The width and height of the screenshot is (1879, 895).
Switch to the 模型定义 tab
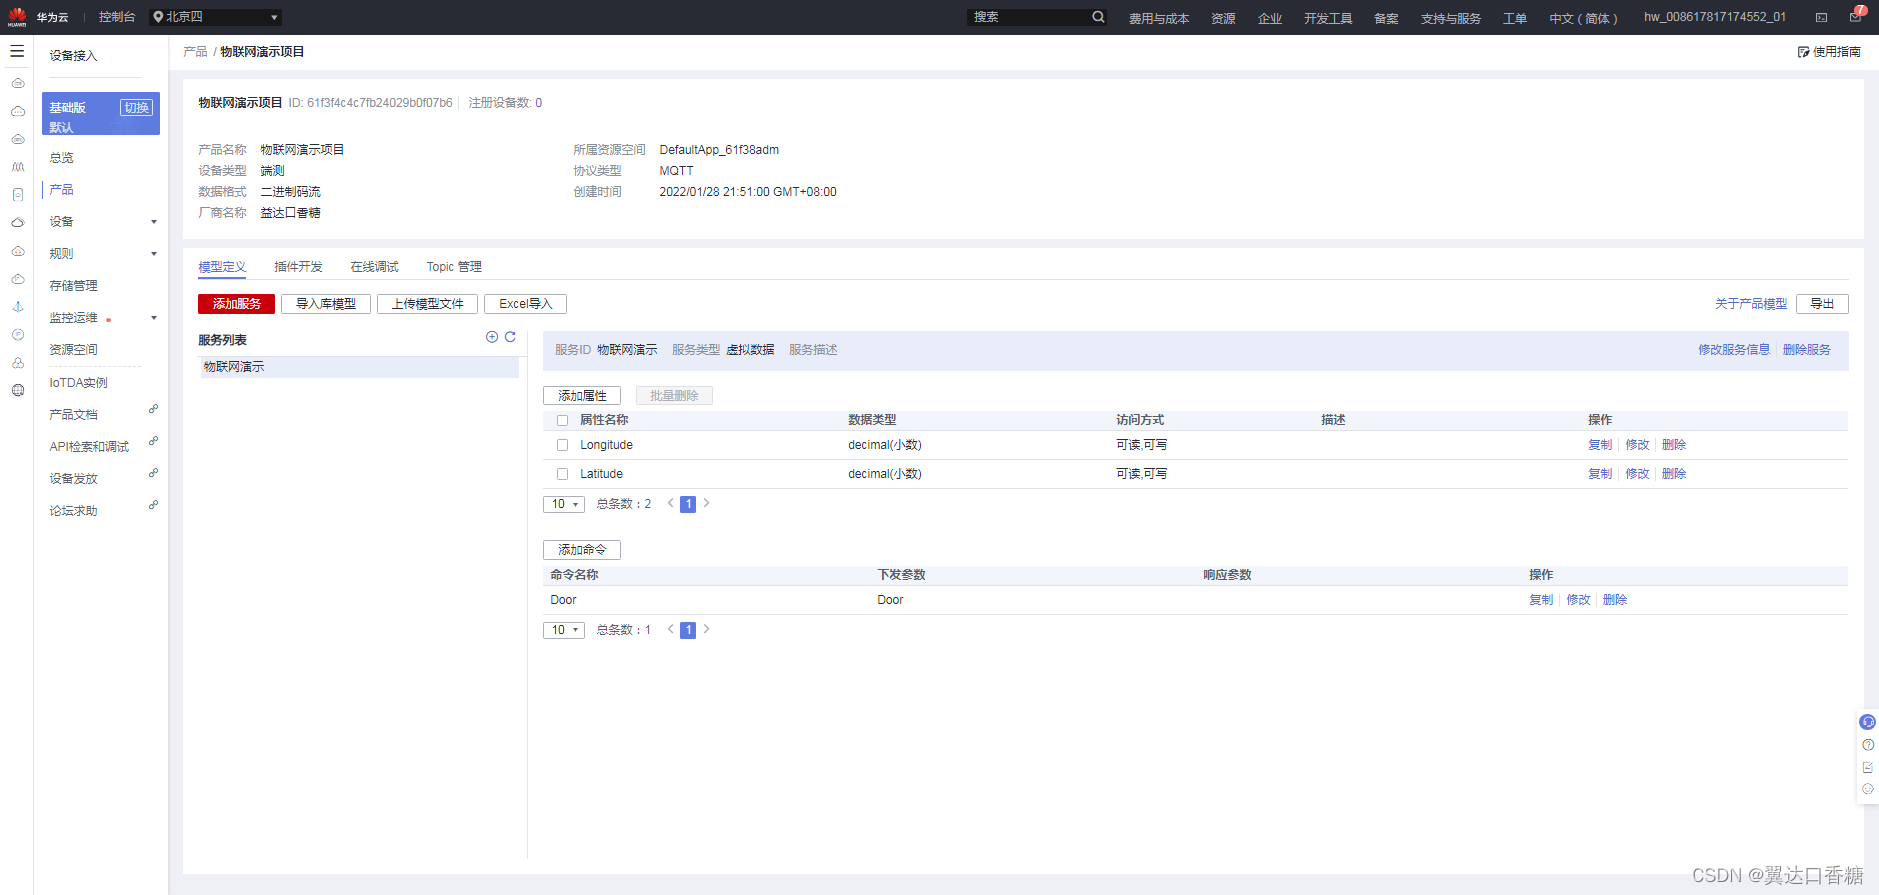click(222, 267)
